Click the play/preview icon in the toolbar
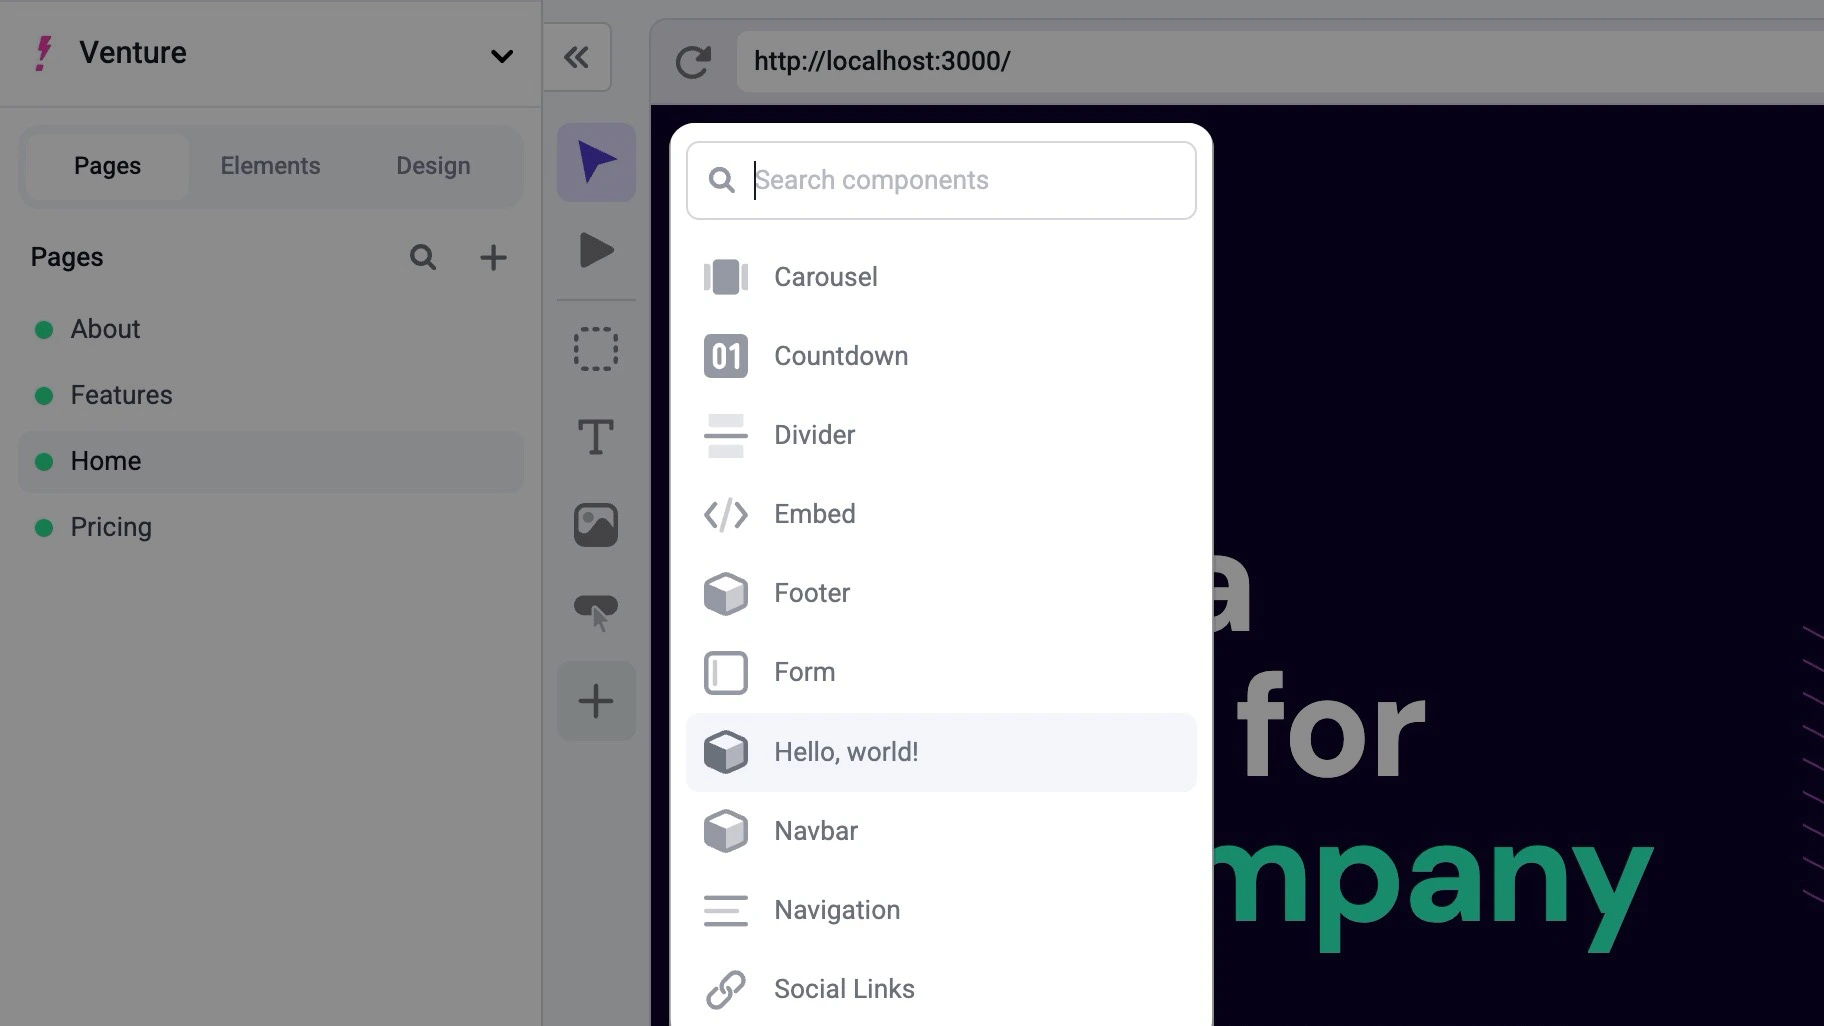Image resolution: width=1824 pixels, height=1026 pixels. pos(595,251)
